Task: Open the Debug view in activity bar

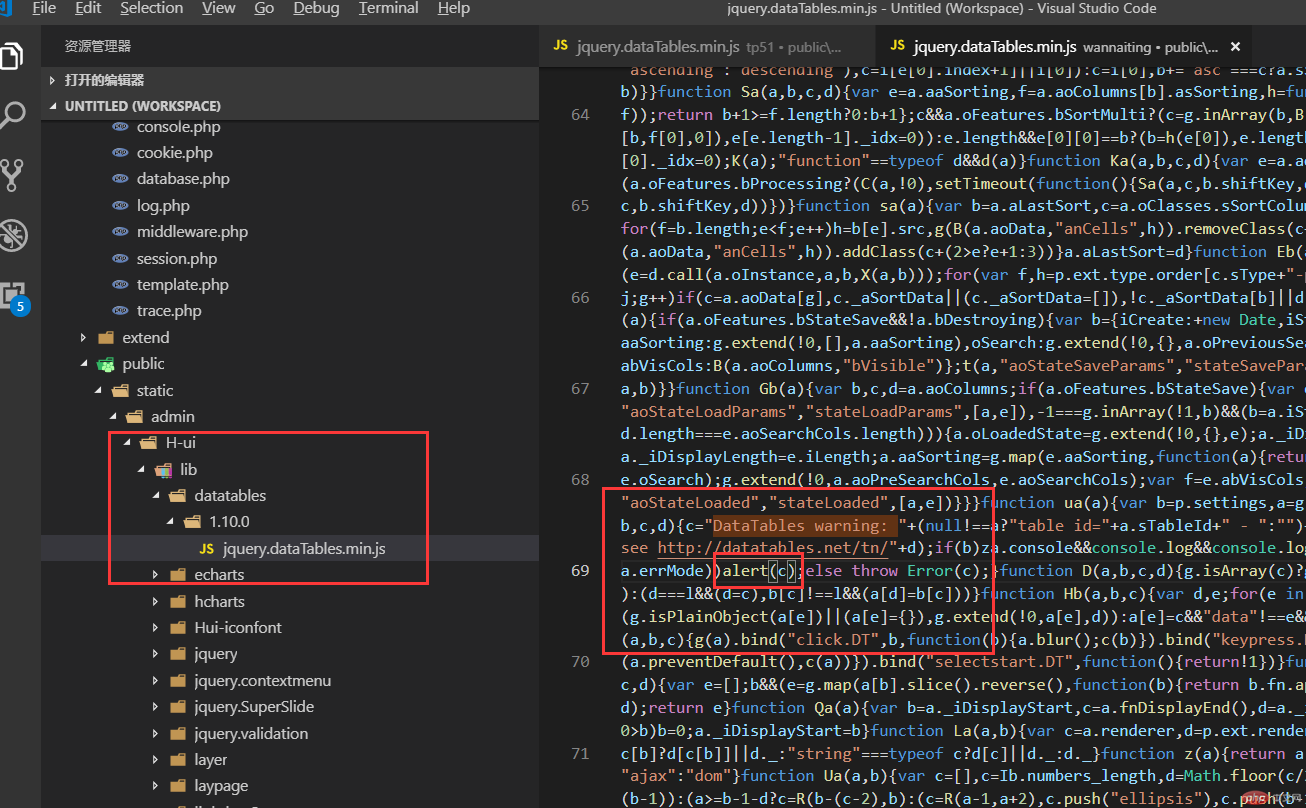Action: pos(12,235)
